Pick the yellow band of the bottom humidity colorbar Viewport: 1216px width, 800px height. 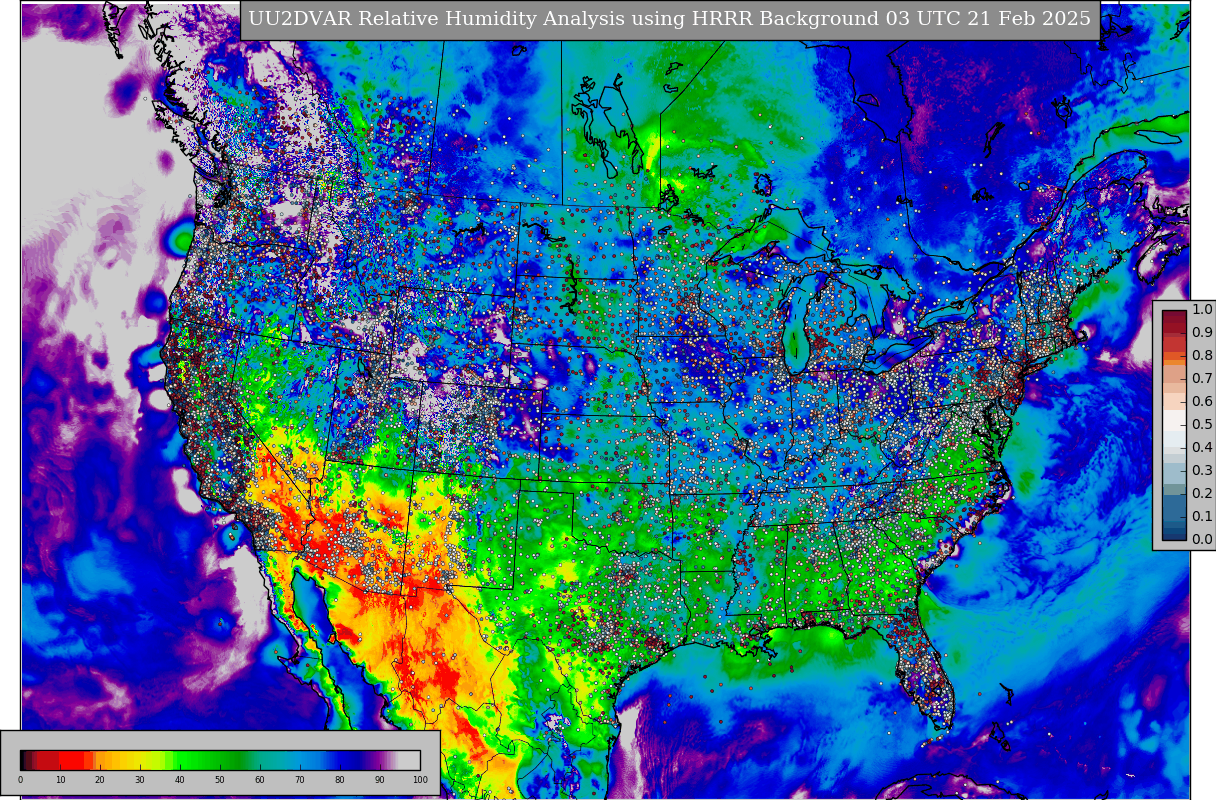pyautogui.click(x=140, y=760)
